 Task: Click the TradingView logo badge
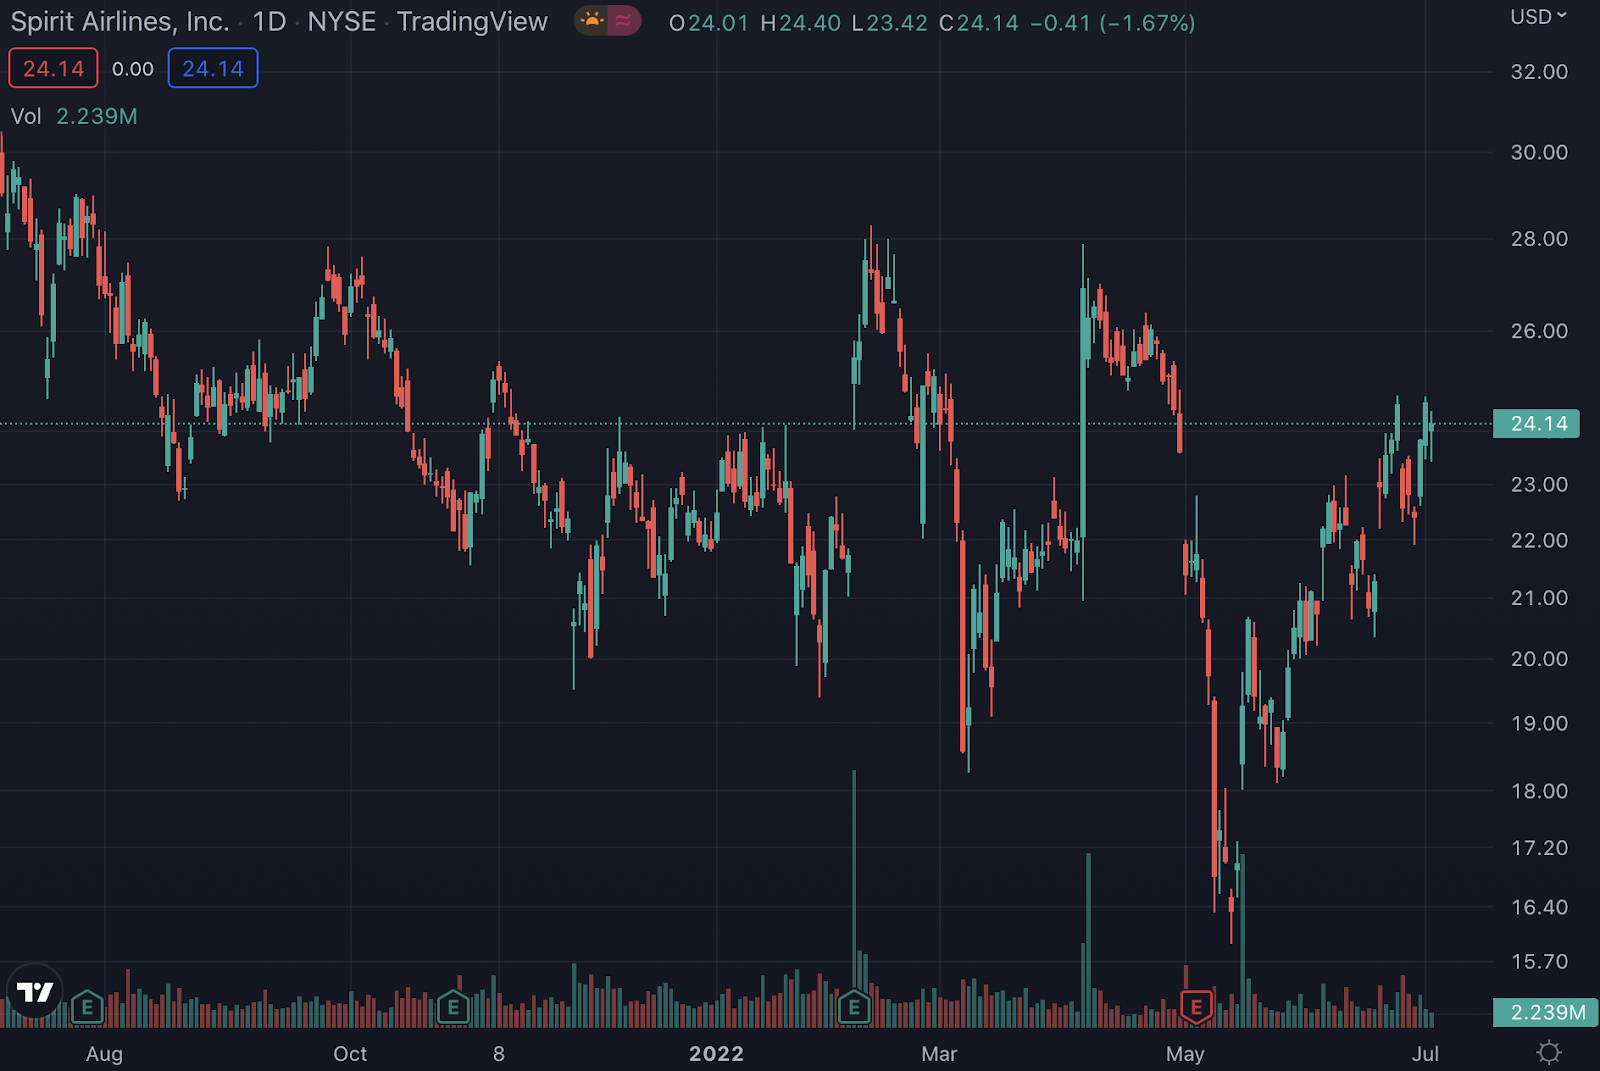[x=35, y=991]
